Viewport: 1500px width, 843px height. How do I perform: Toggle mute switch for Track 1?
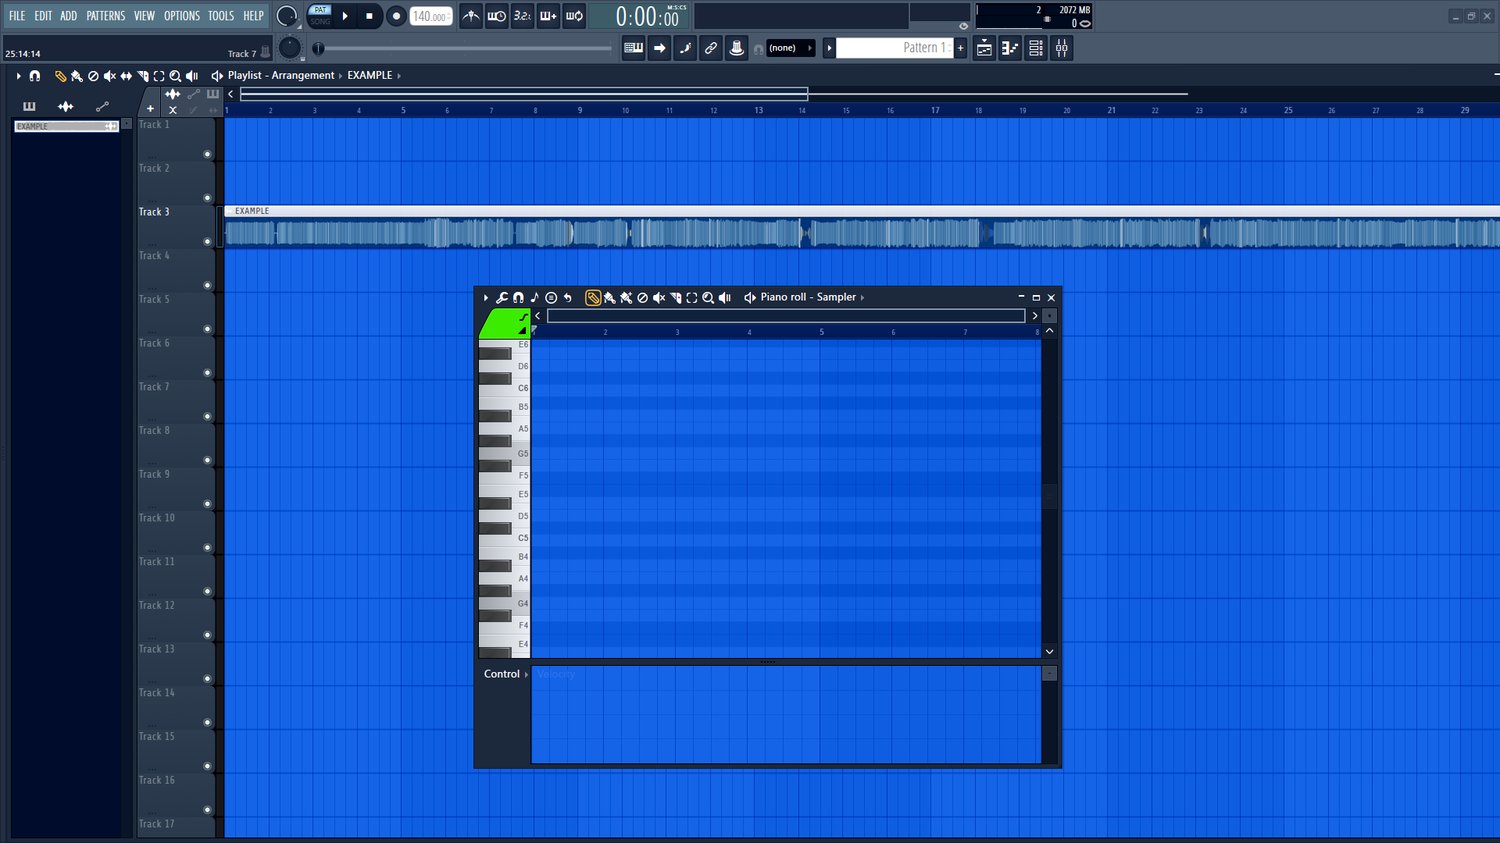tap(207, 154)
